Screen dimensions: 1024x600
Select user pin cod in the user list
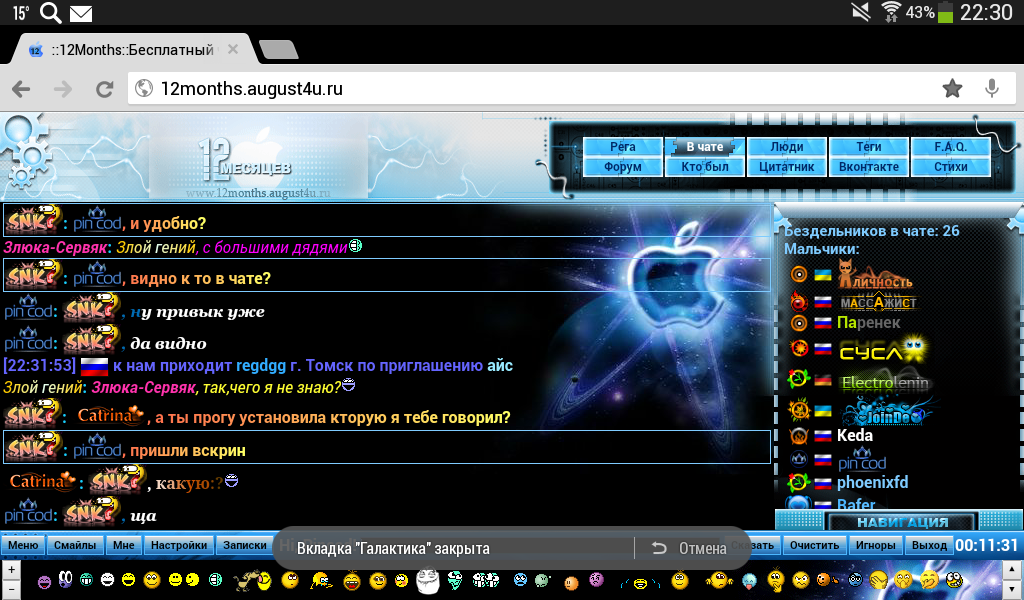[x=862, y=459]
